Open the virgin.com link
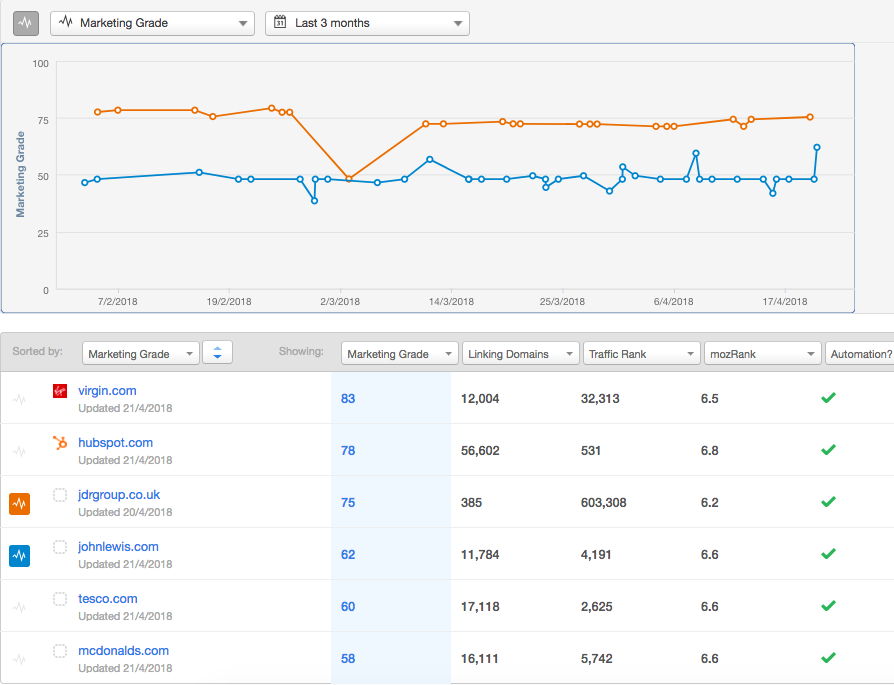The width and height of the screenshot is (894, 685). (x=107, y=391)
